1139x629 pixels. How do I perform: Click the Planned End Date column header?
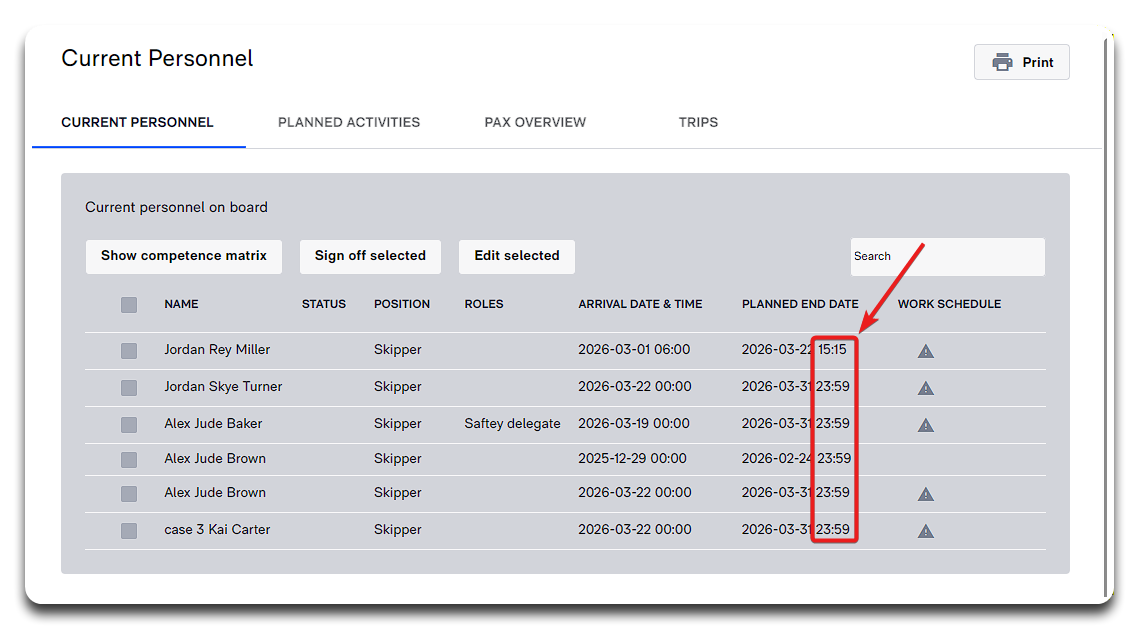click(x=799, y=304)
